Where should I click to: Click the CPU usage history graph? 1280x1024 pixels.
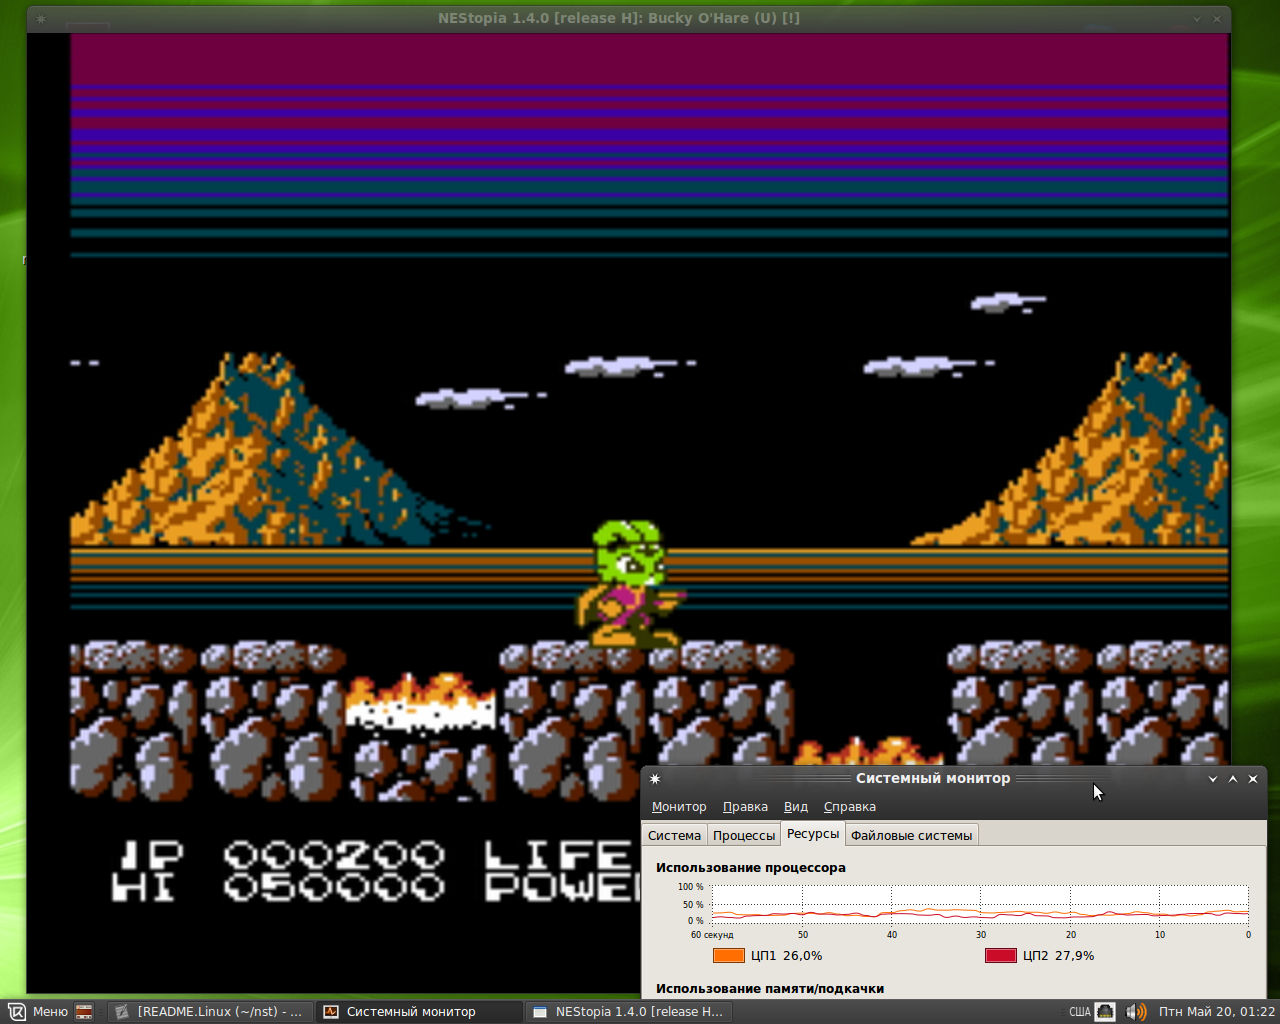980,905
